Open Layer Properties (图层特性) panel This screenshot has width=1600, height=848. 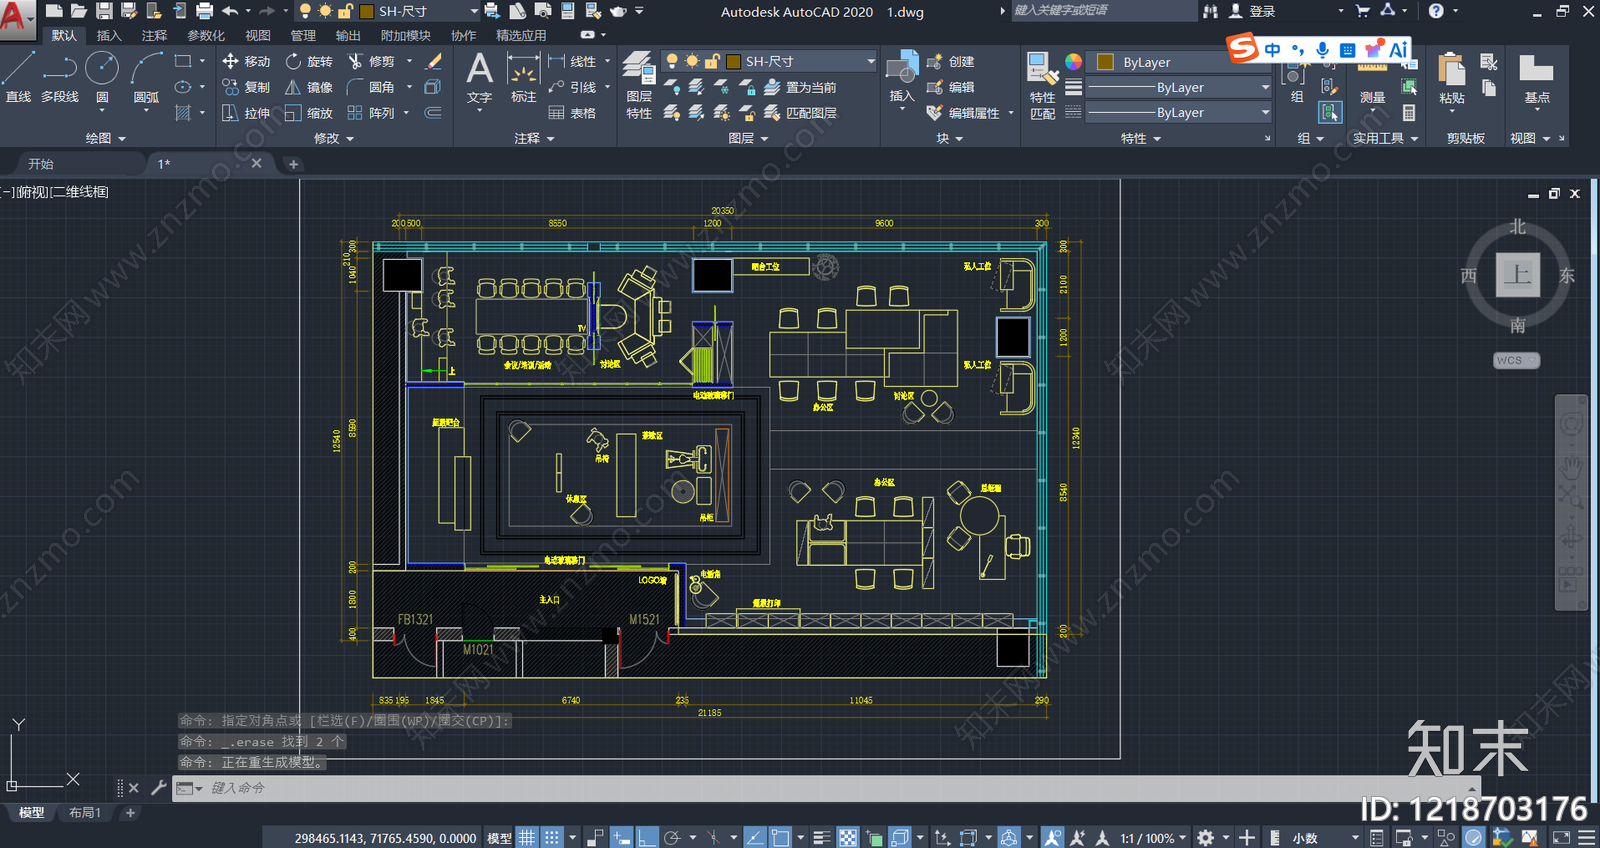click(x=639, y=86)
